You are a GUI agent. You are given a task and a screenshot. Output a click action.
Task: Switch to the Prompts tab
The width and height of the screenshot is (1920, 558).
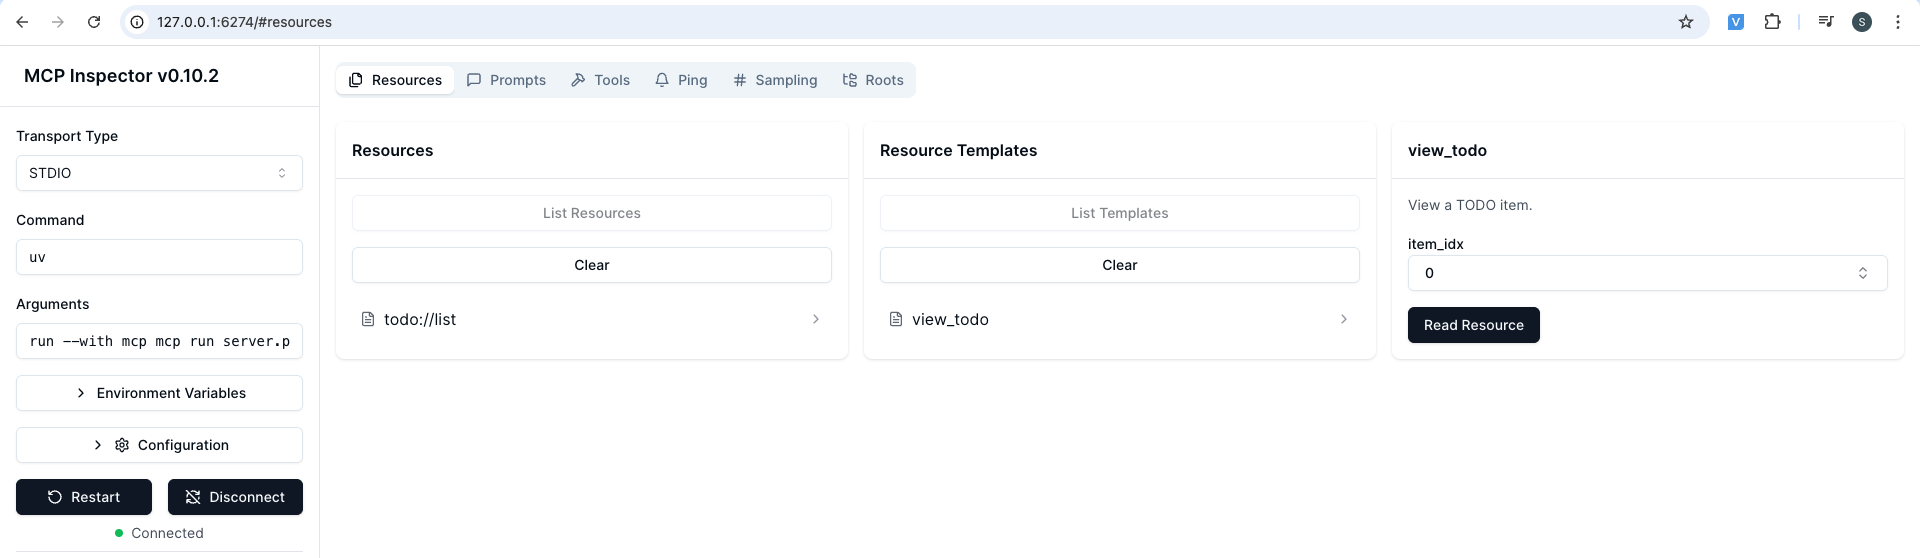tap(507, 80)
